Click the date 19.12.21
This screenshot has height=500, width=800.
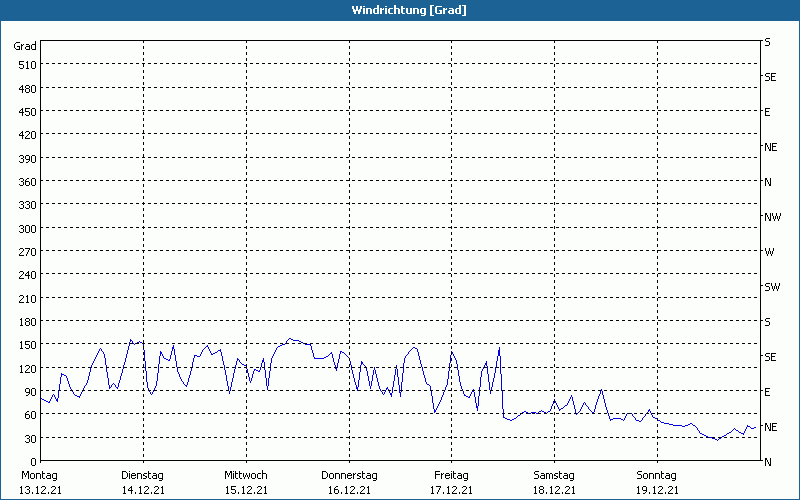click(x=658, y=490)
